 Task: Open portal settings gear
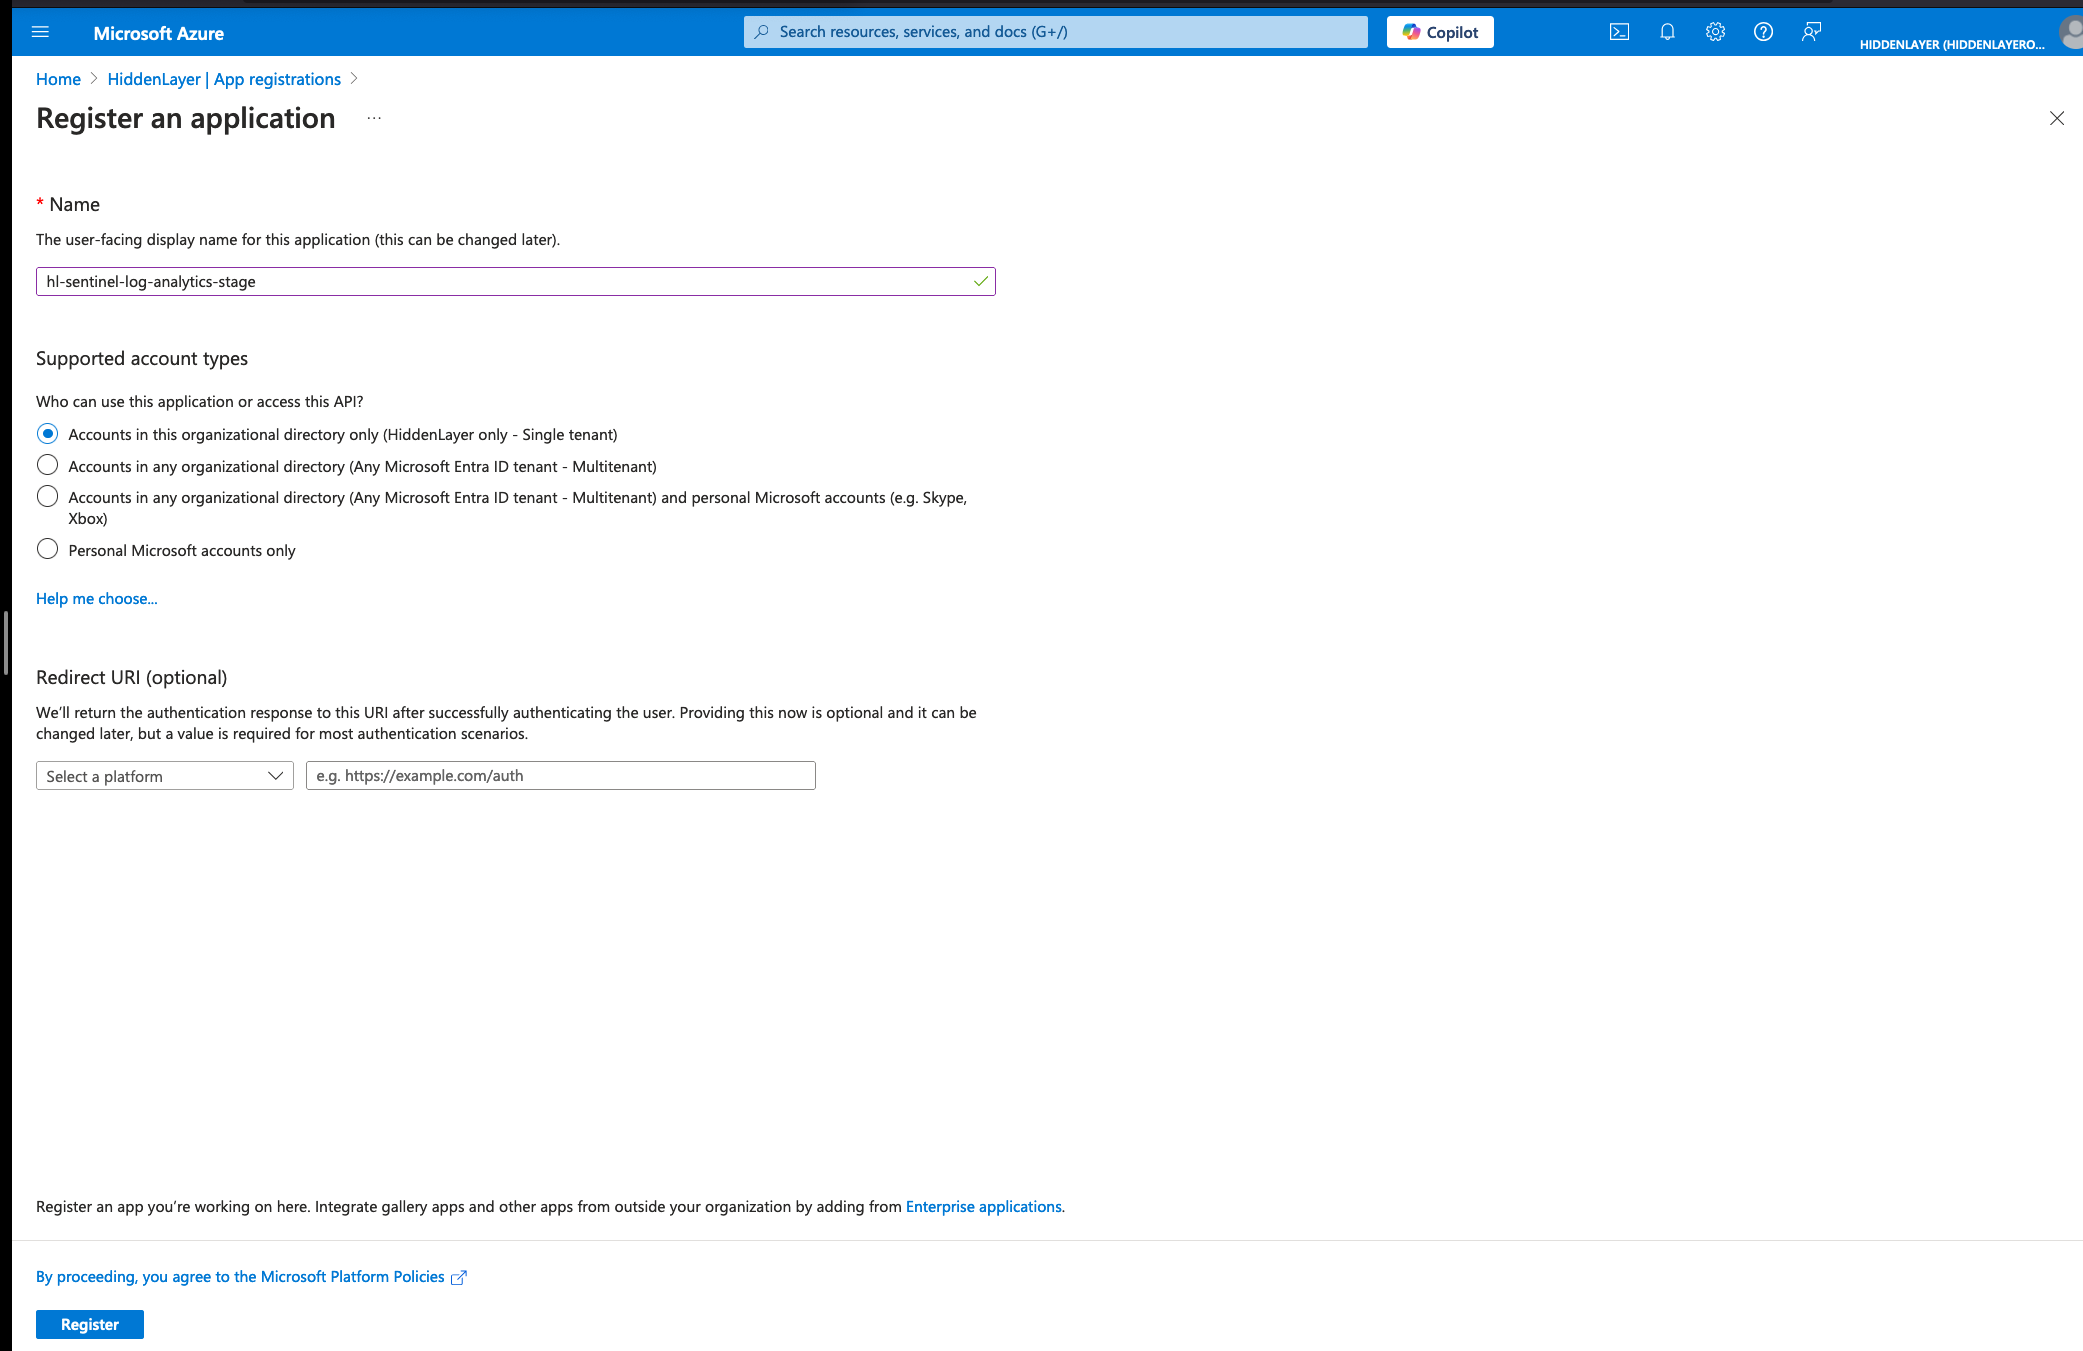pyautogui.click(x=1715, y=32)
